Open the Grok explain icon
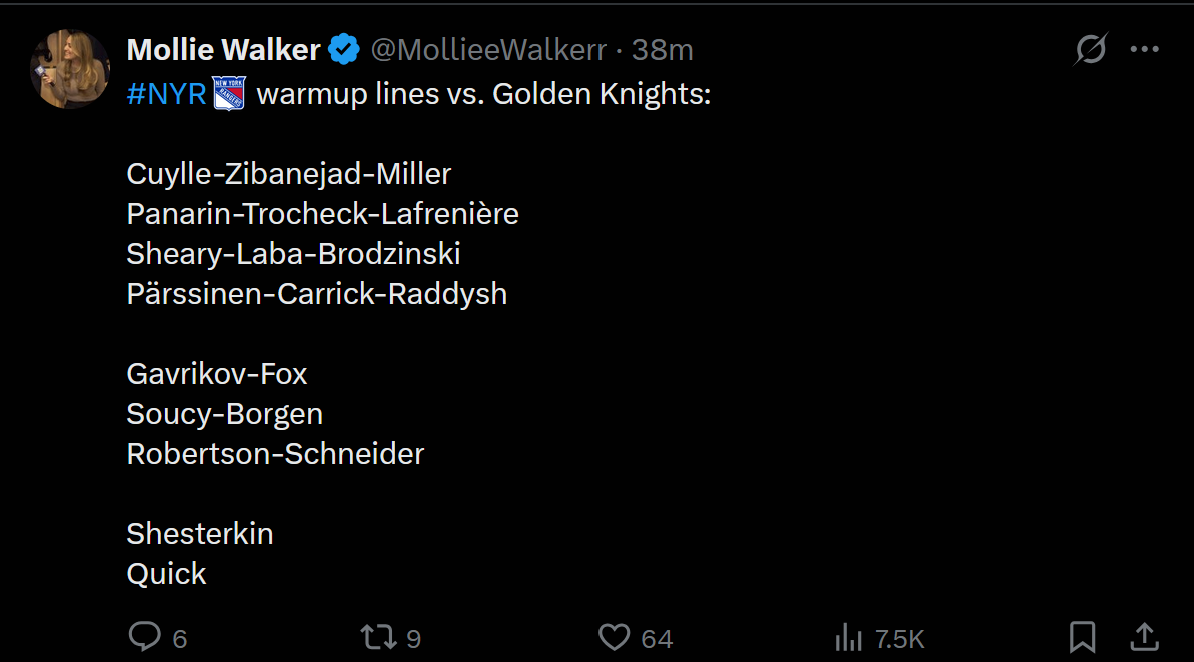The width and height of the screenshot is (1194, 662). point(1090,49)
